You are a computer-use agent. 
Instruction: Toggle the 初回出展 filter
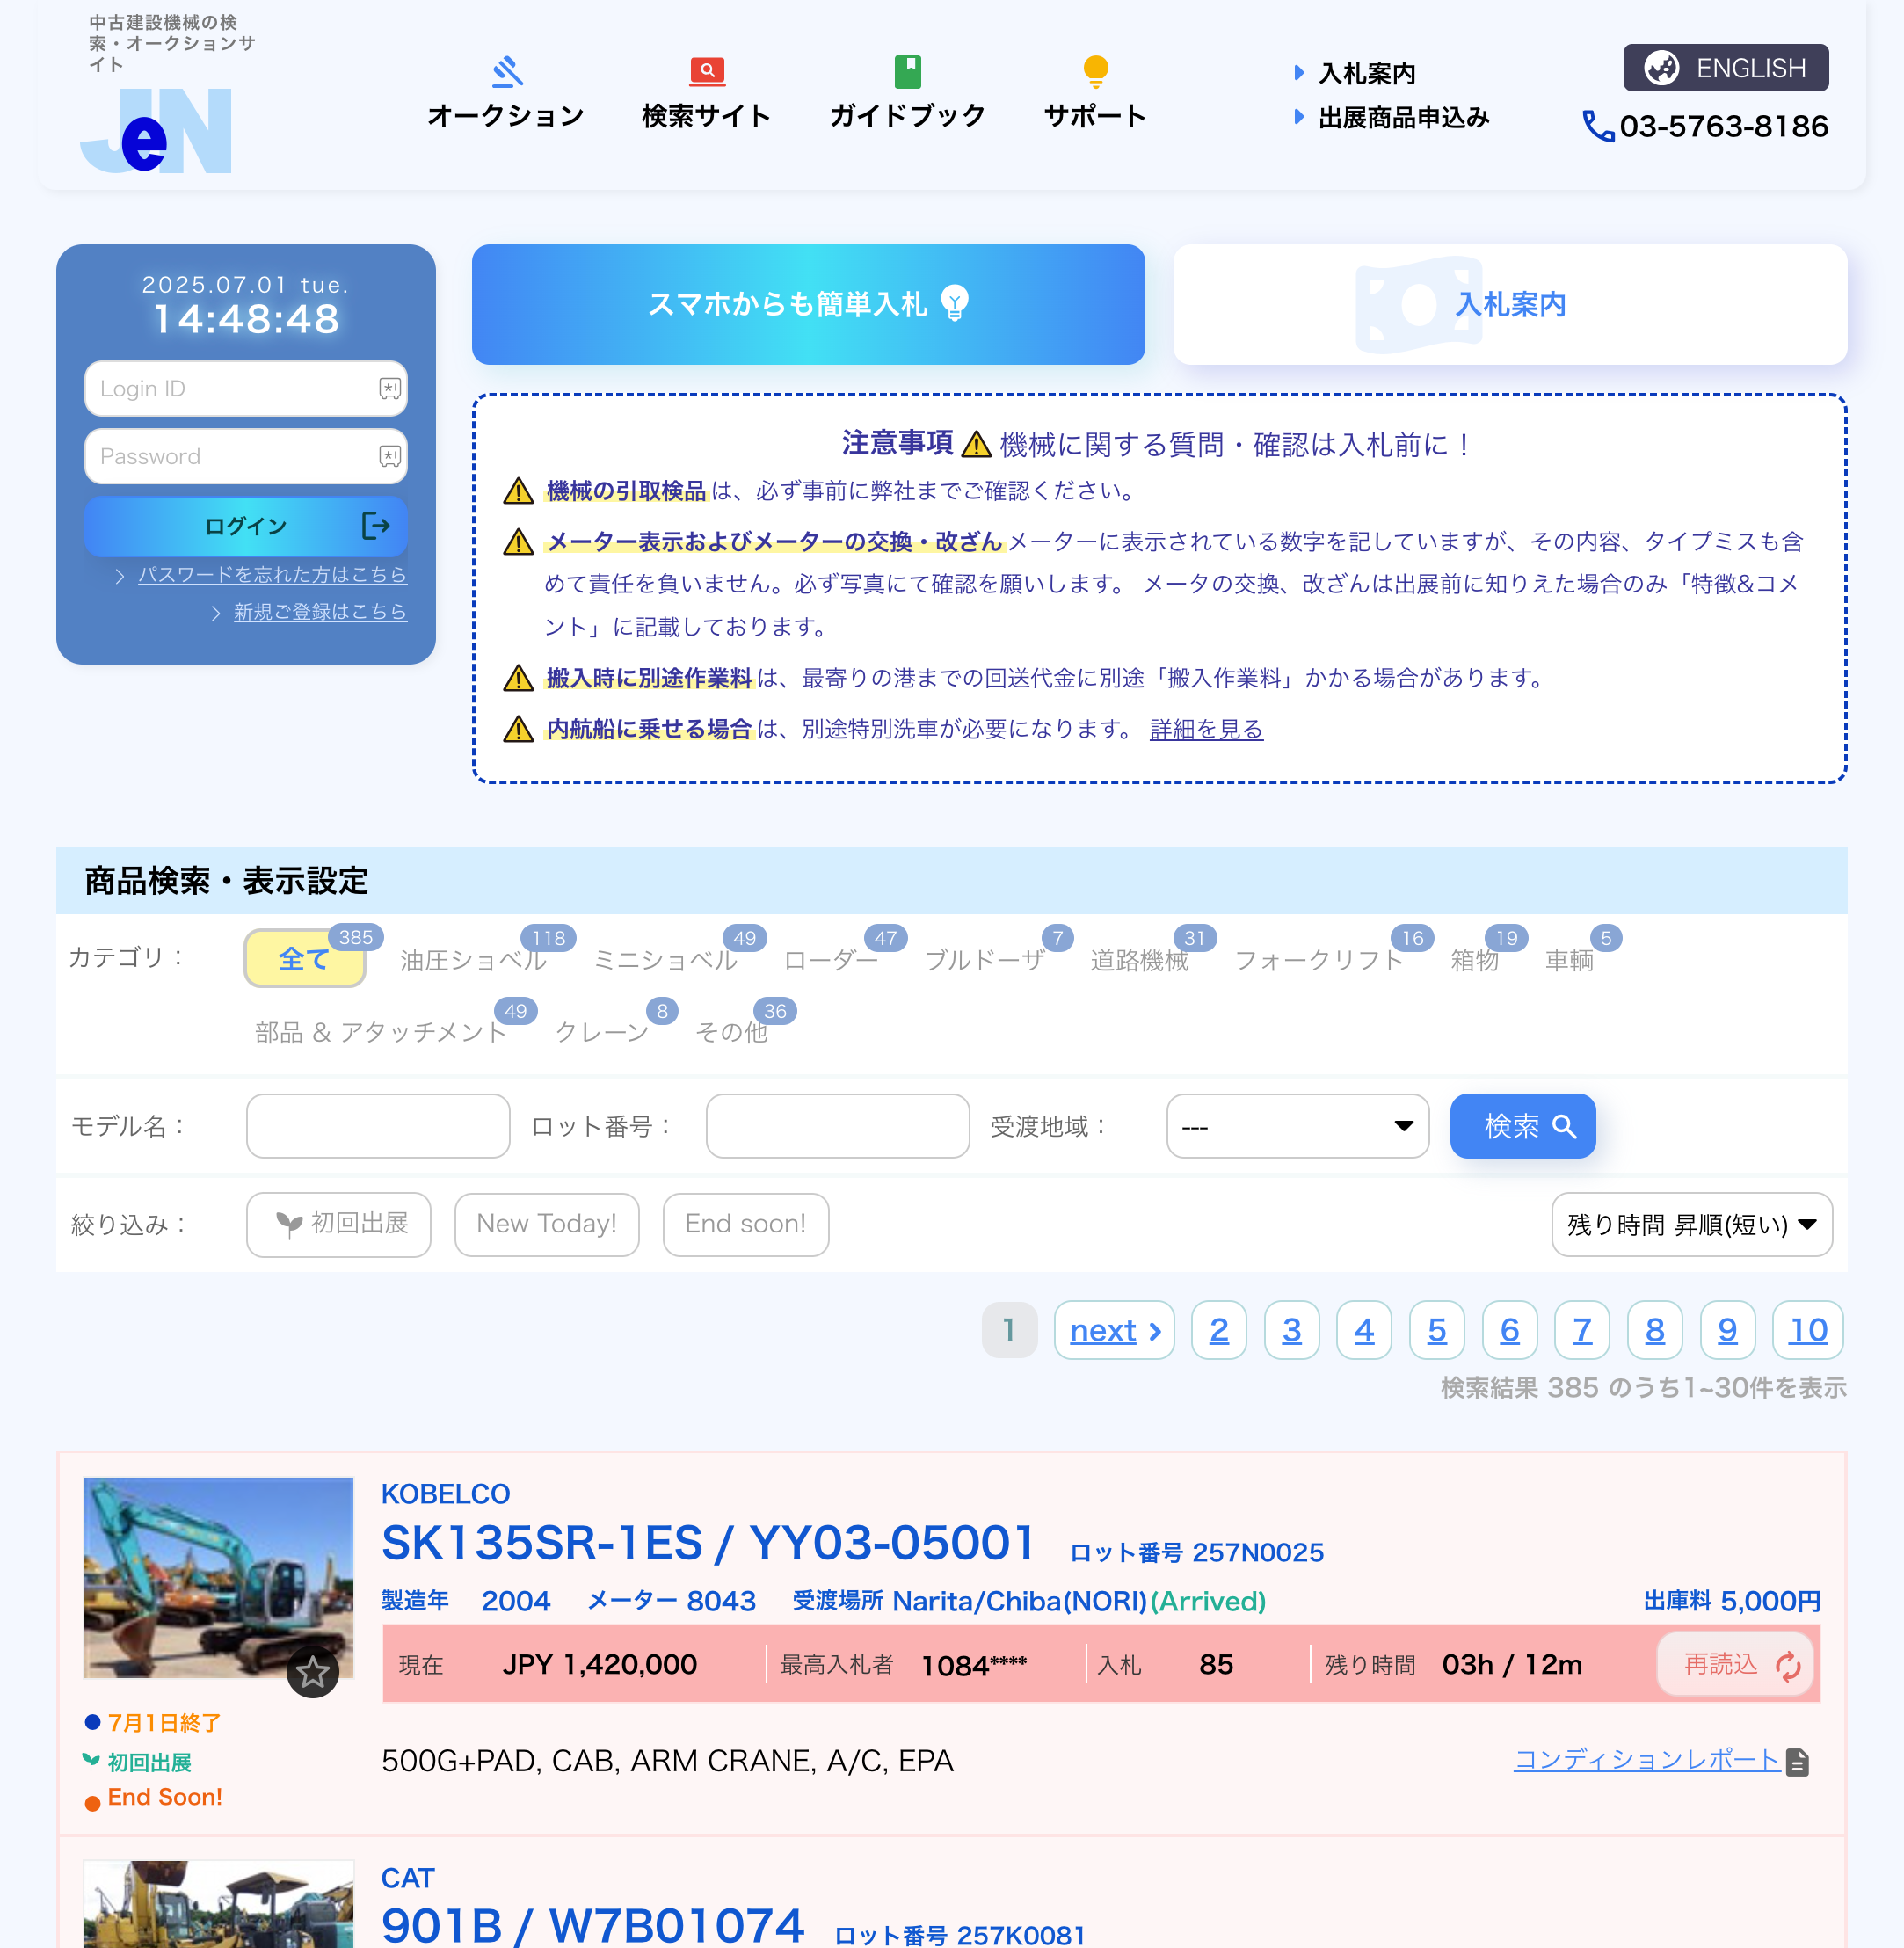pos(339,1224)
